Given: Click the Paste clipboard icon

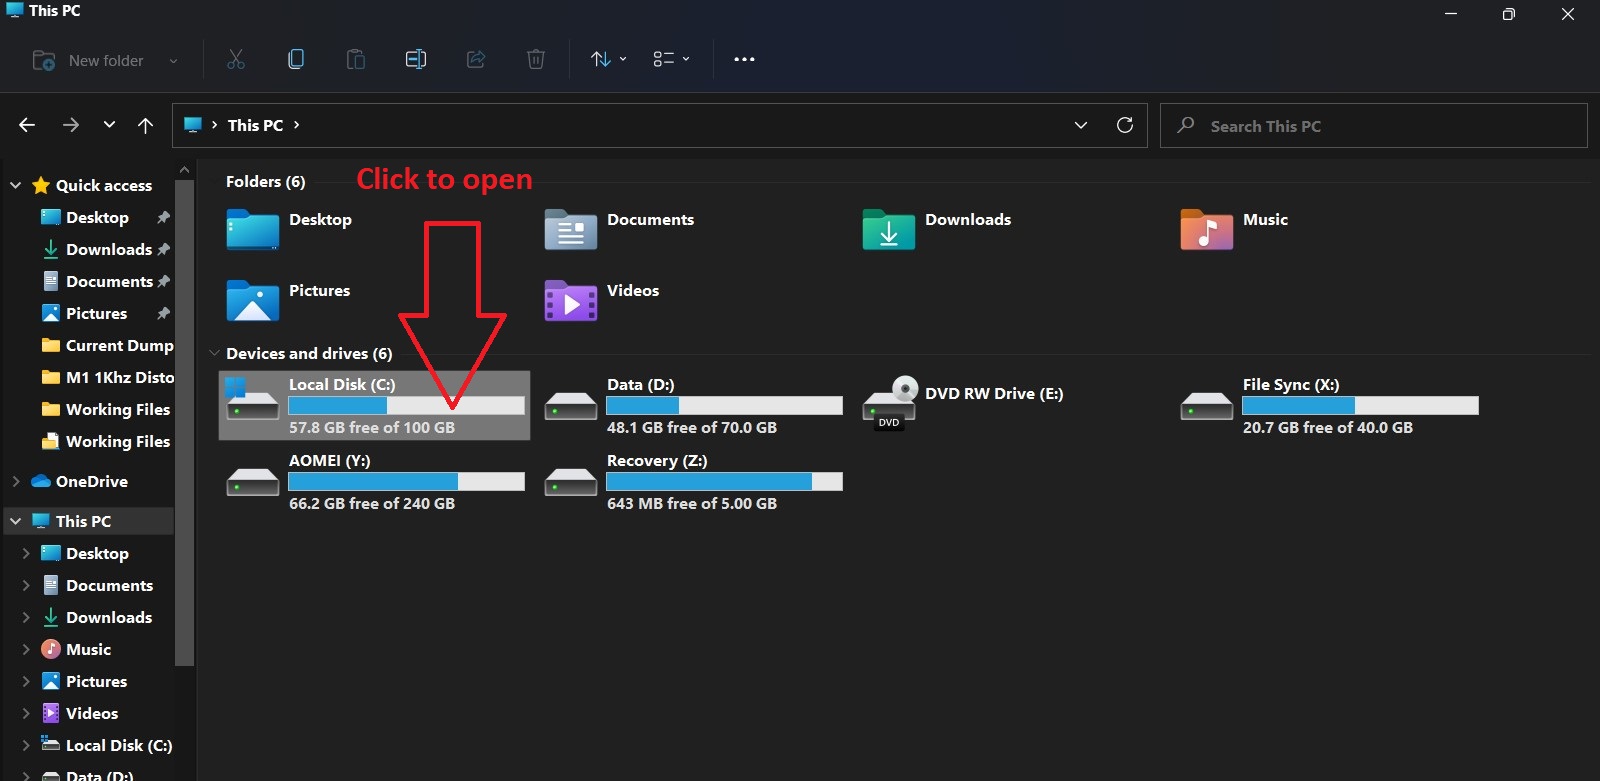Looking at the screenshot, I should [x=356, y=60].
